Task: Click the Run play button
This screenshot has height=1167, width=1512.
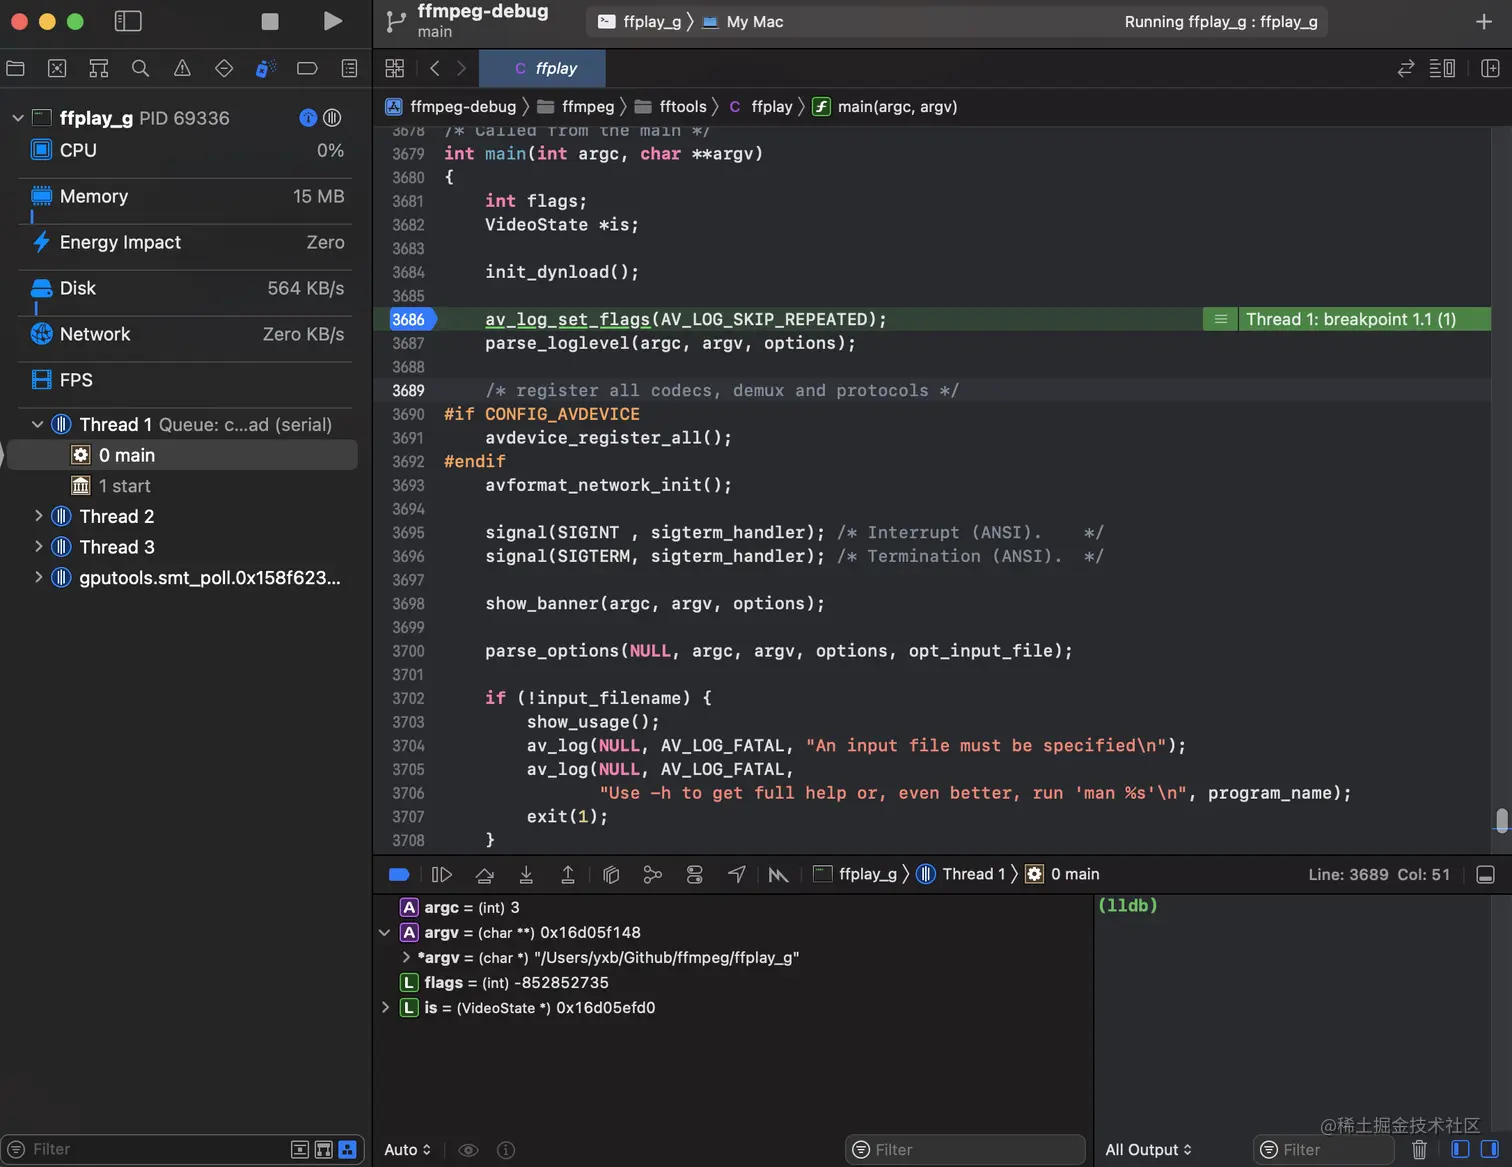Action: tap(333, 21)
